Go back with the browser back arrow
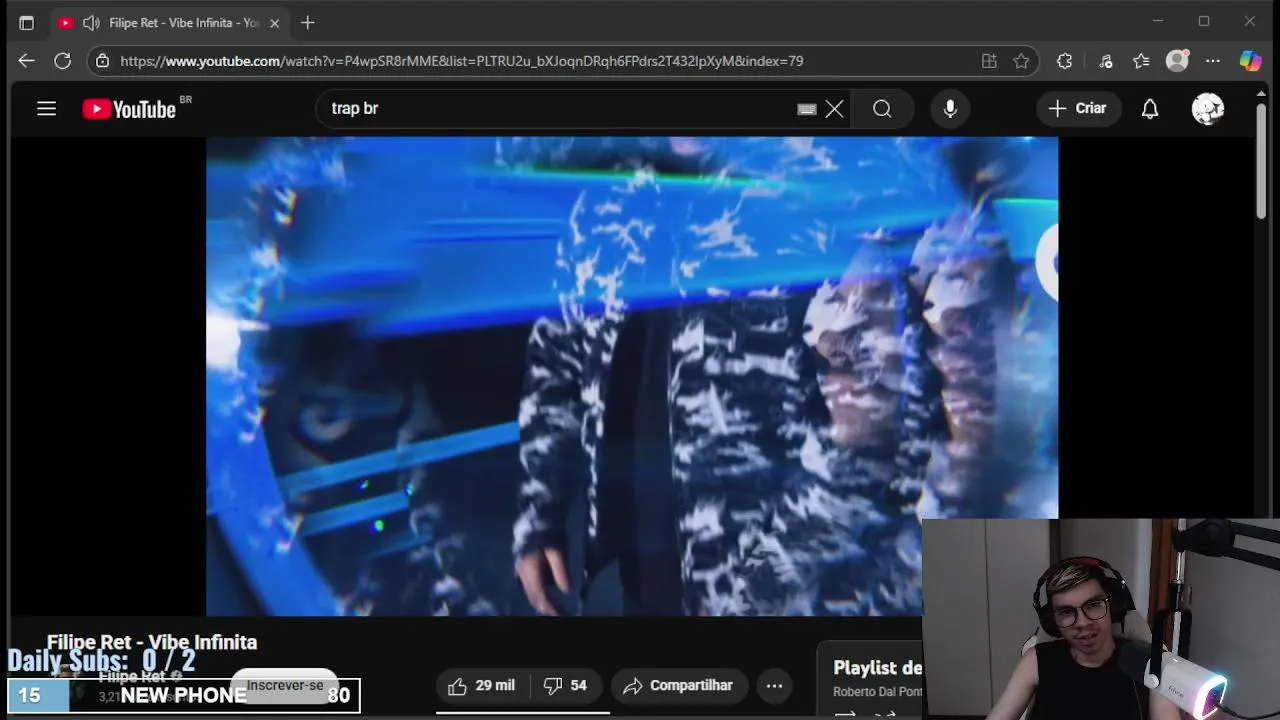 point(26,61)
